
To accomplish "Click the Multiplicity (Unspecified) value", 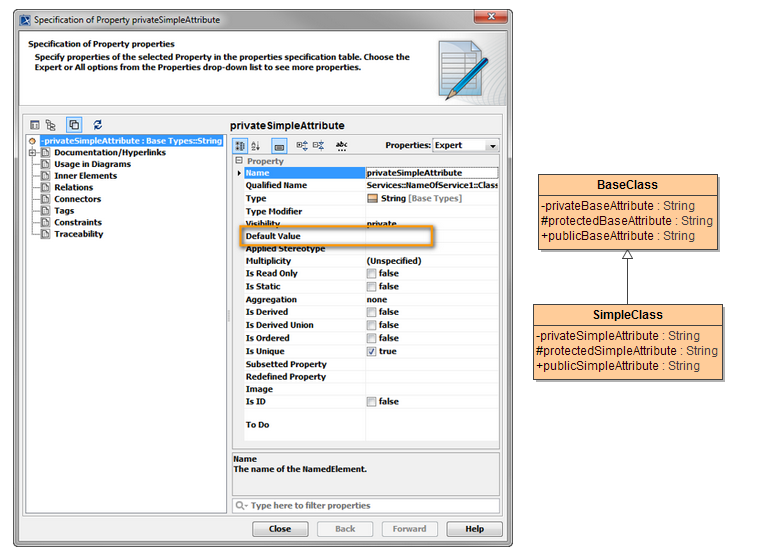I will click(394, 261).
